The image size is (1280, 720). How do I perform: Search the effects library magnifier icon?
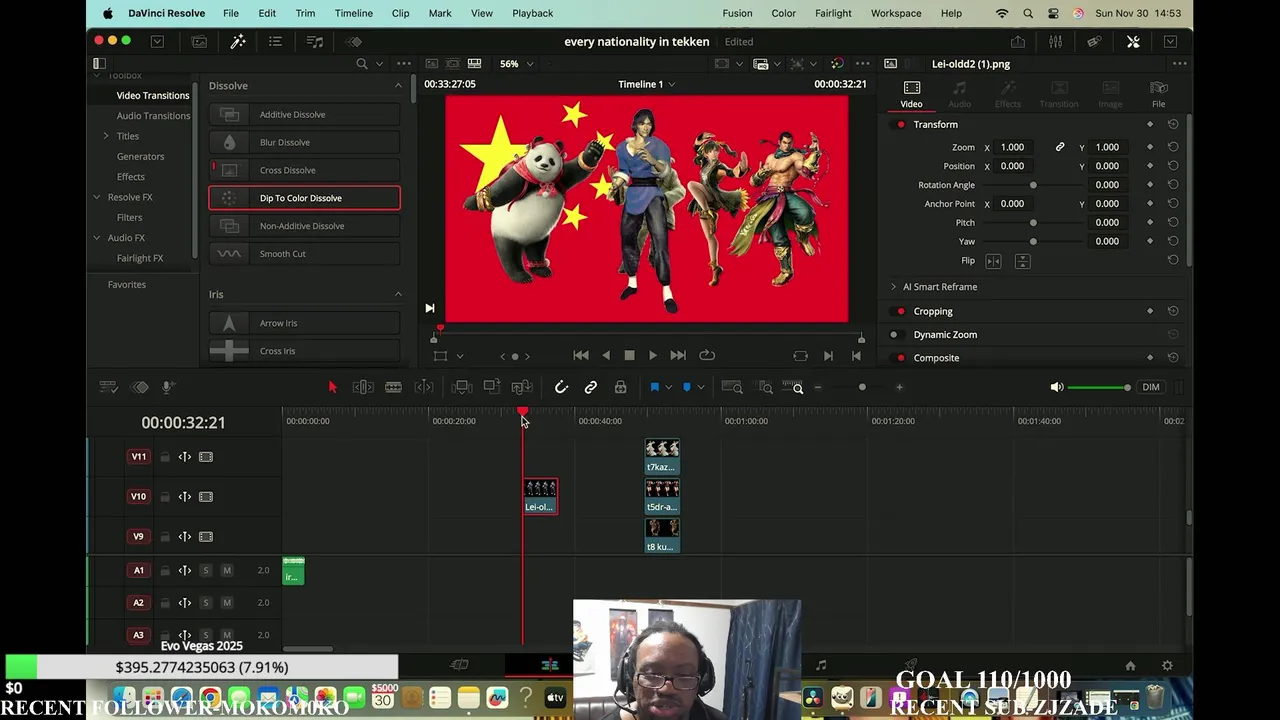click(362, 64)
